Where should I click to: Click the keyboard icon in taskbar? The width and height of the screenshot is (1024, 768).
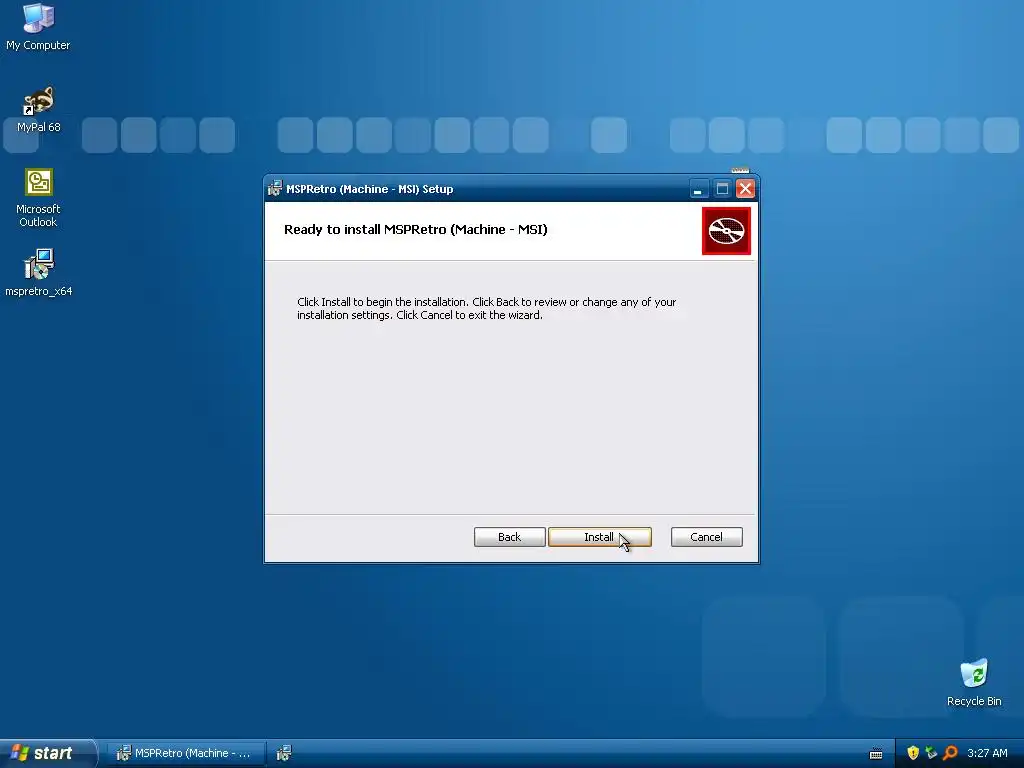(x=876, y=754)
